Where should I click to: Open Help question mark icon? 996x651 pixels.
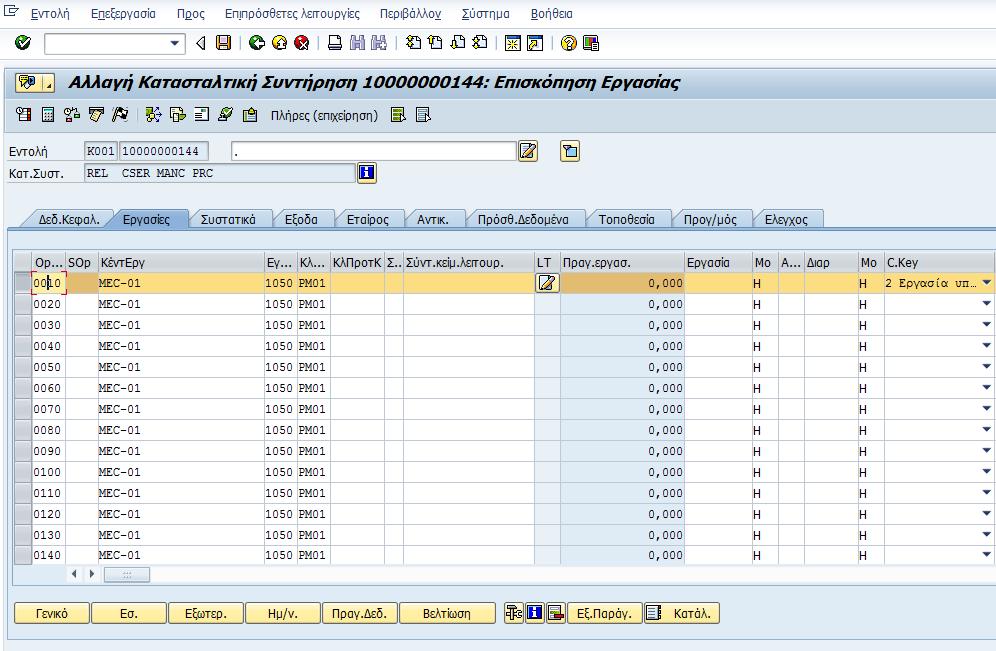tap(569, 43)
